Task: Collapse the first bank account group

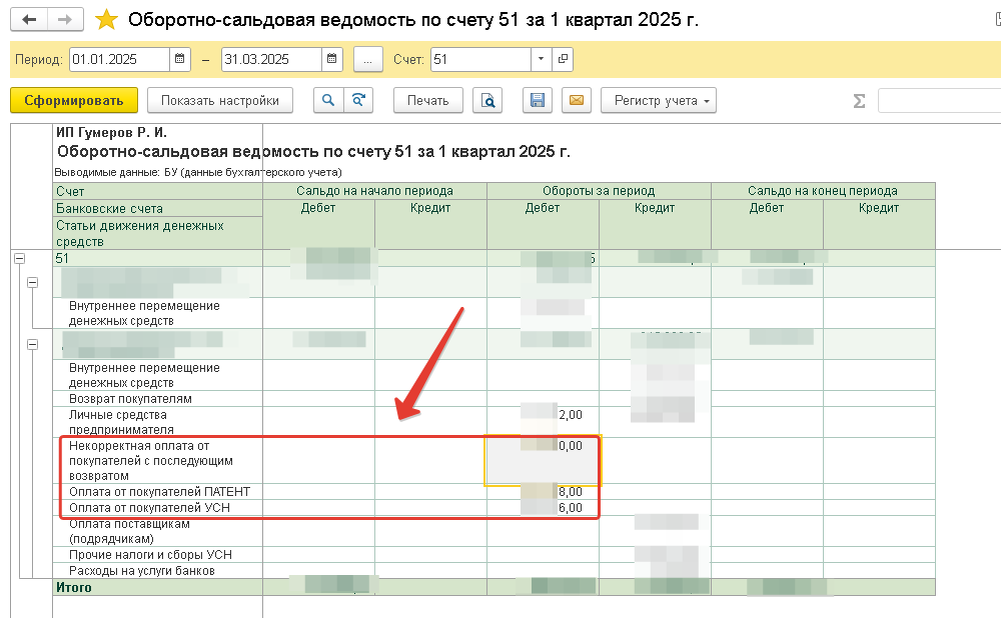Action: click(33, 282)
